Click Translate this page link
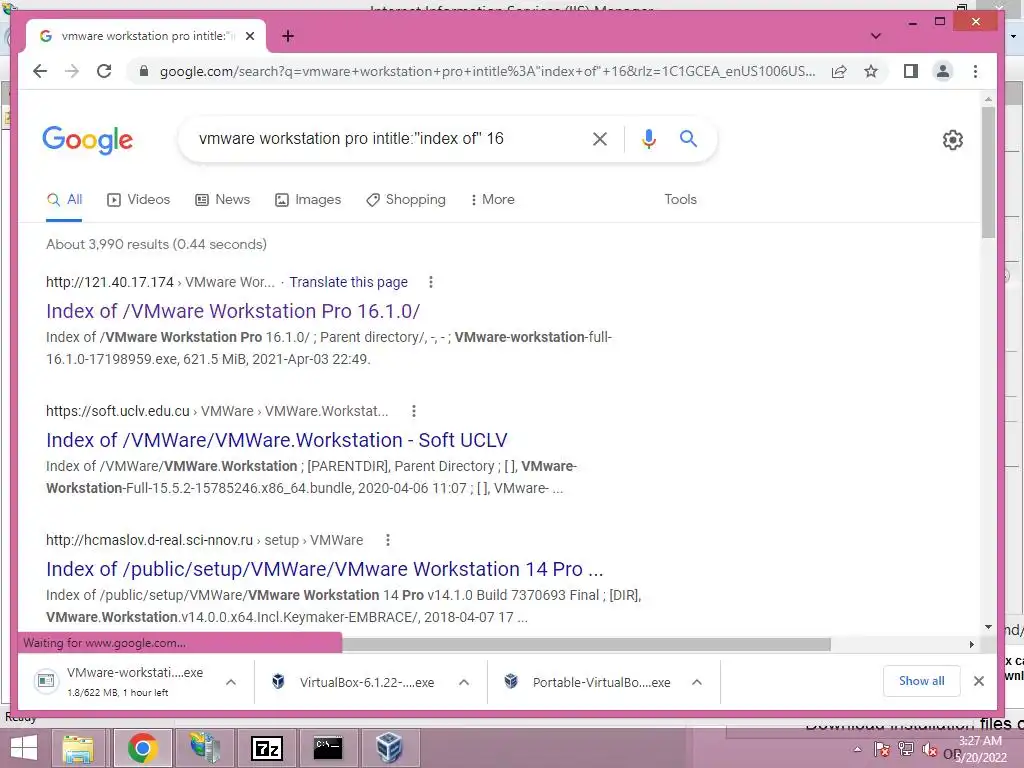Image resolution: width=1024 pixels, height=768 pixels. (349, 282)
